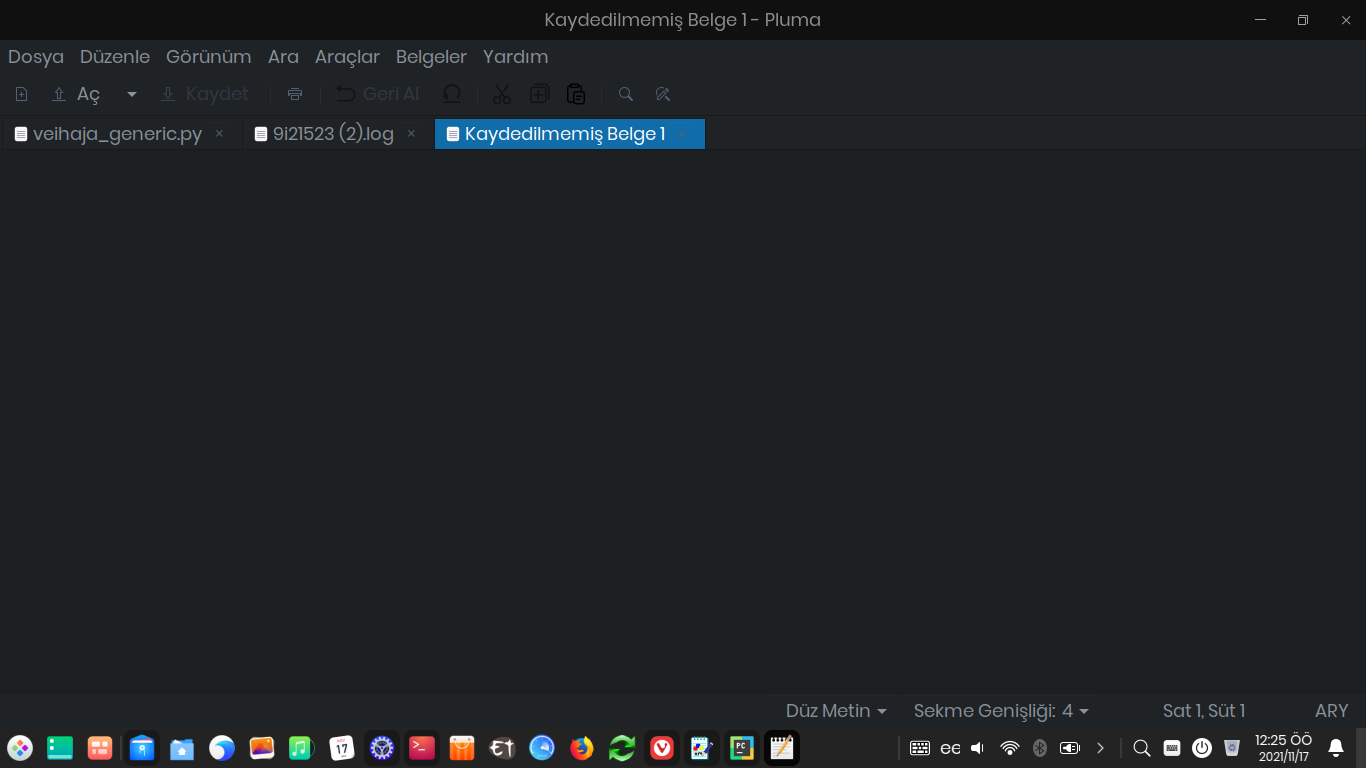The height and width of the screenshot is (768, 1366).
Task: Open the Görünüm menu
Action: (209, 57)
